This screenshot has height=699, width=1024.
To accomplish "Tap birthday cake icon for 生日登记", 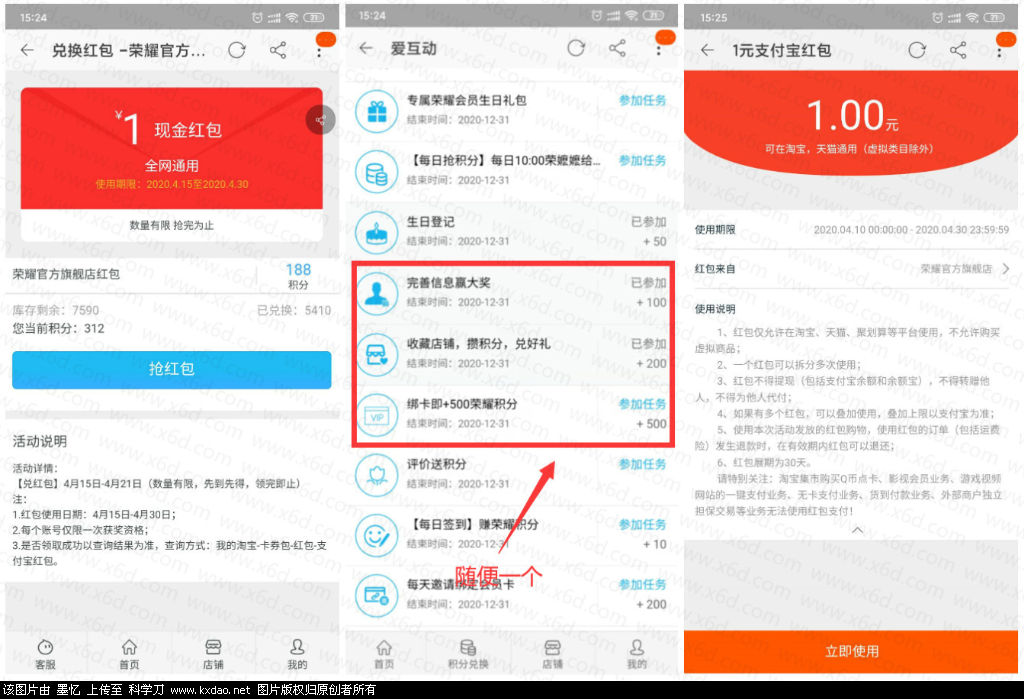I will [x=377, y=233].
